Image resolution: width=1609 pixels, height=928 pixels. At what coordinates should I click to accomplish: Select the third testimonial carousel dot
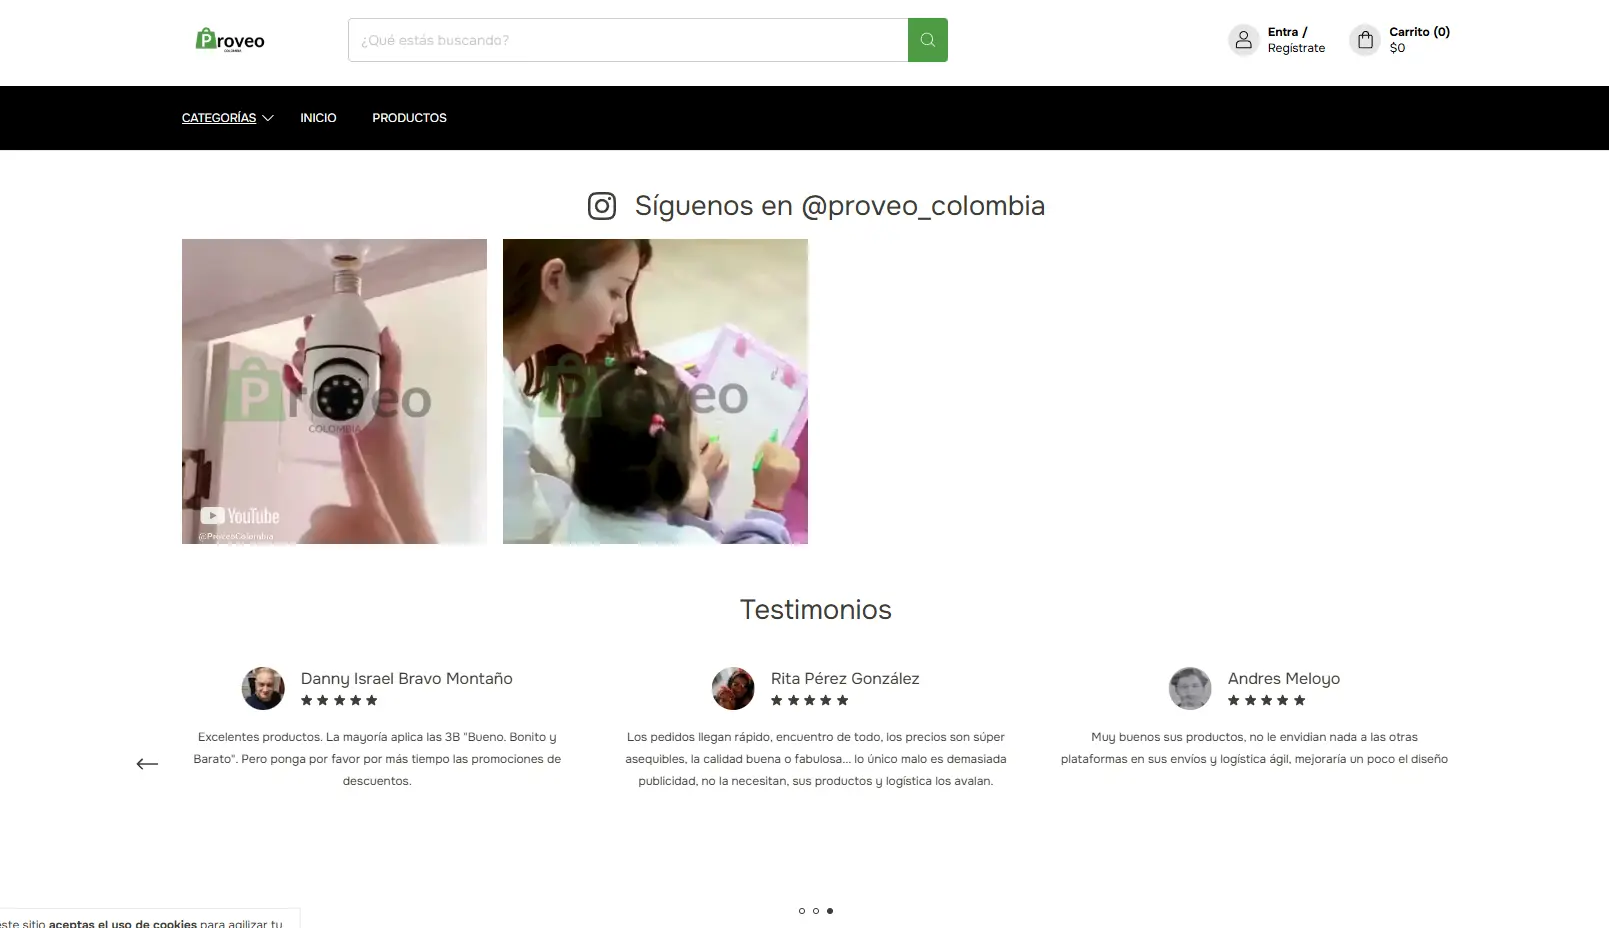pos(830,911)
